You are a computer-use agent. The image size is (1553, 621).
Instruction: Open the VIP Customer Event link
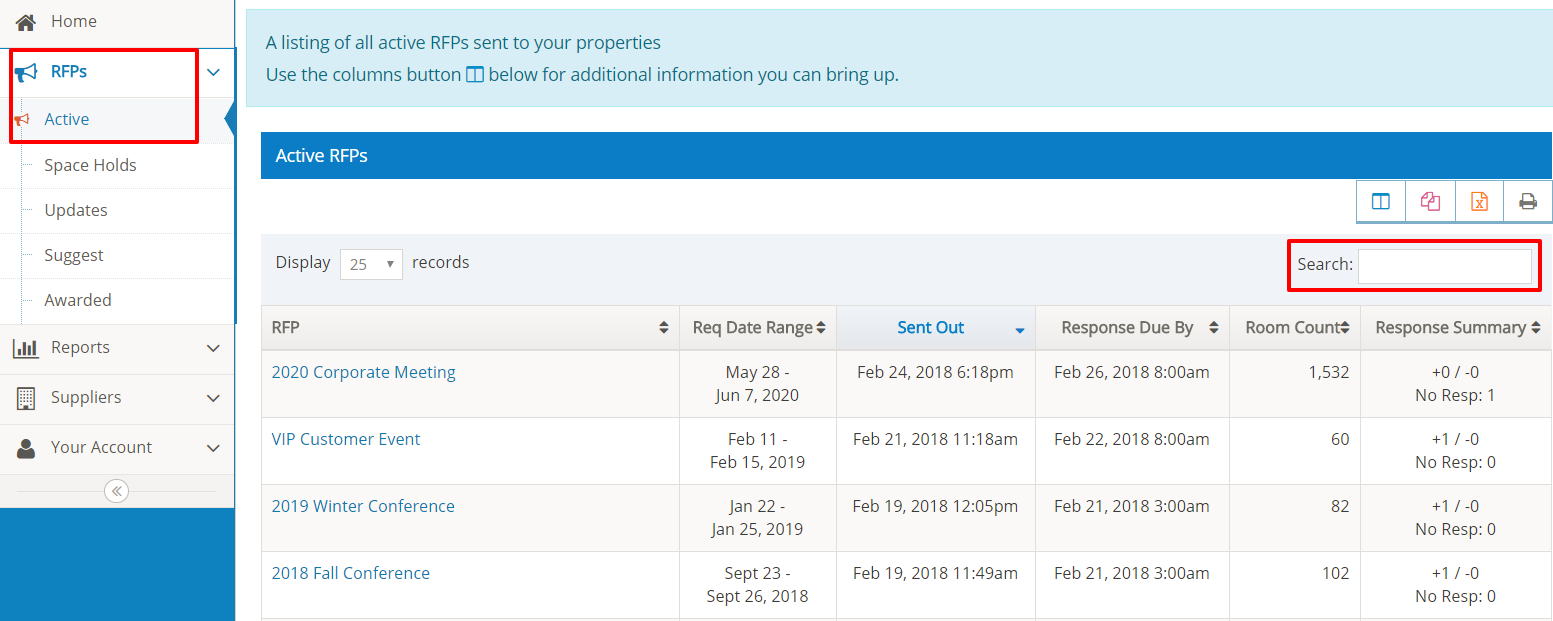click(346, 439)
